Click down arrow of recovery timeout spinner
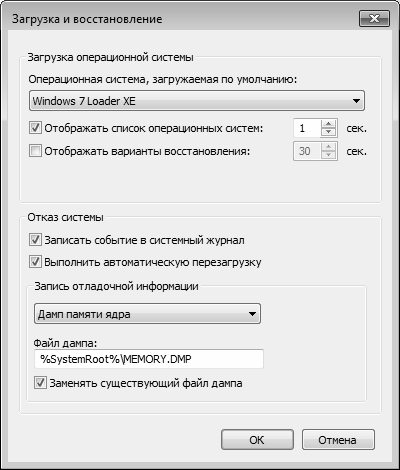400x470 pixels. tap(329, 155)
